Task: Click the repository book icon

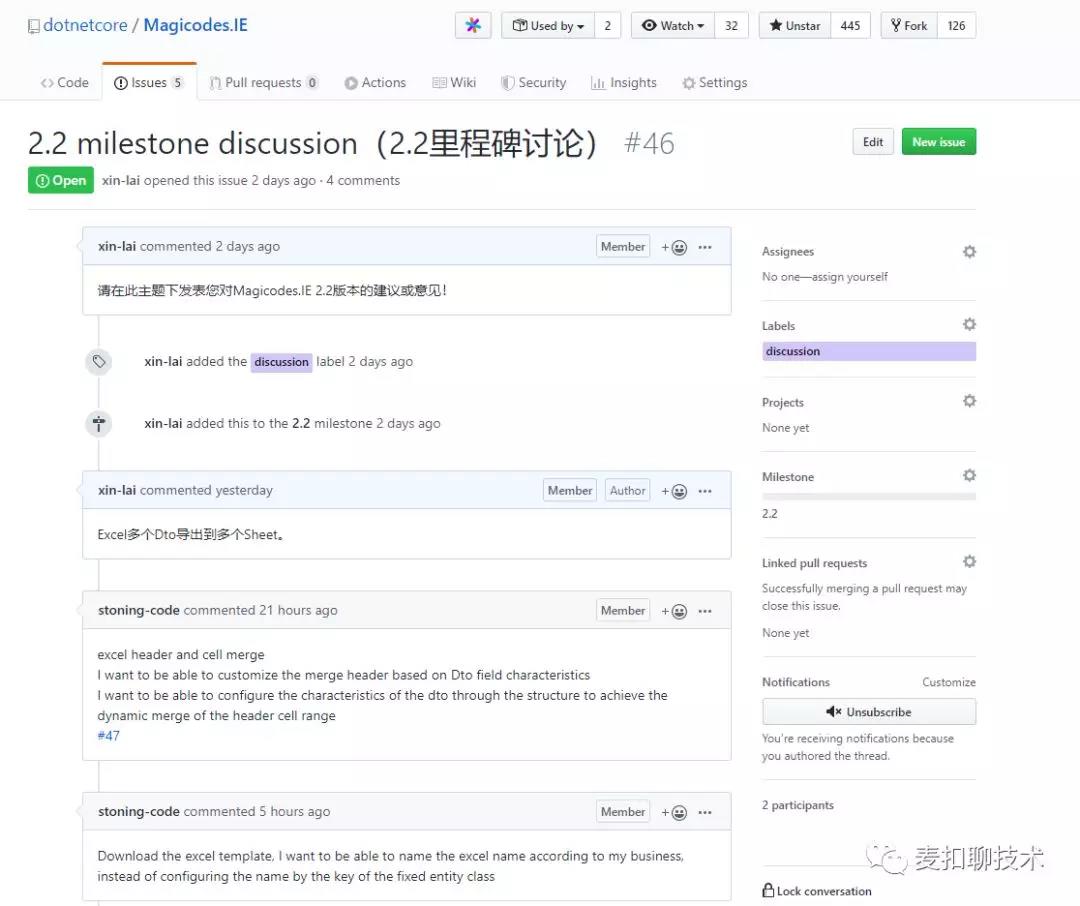Action: tap(33, 27)
